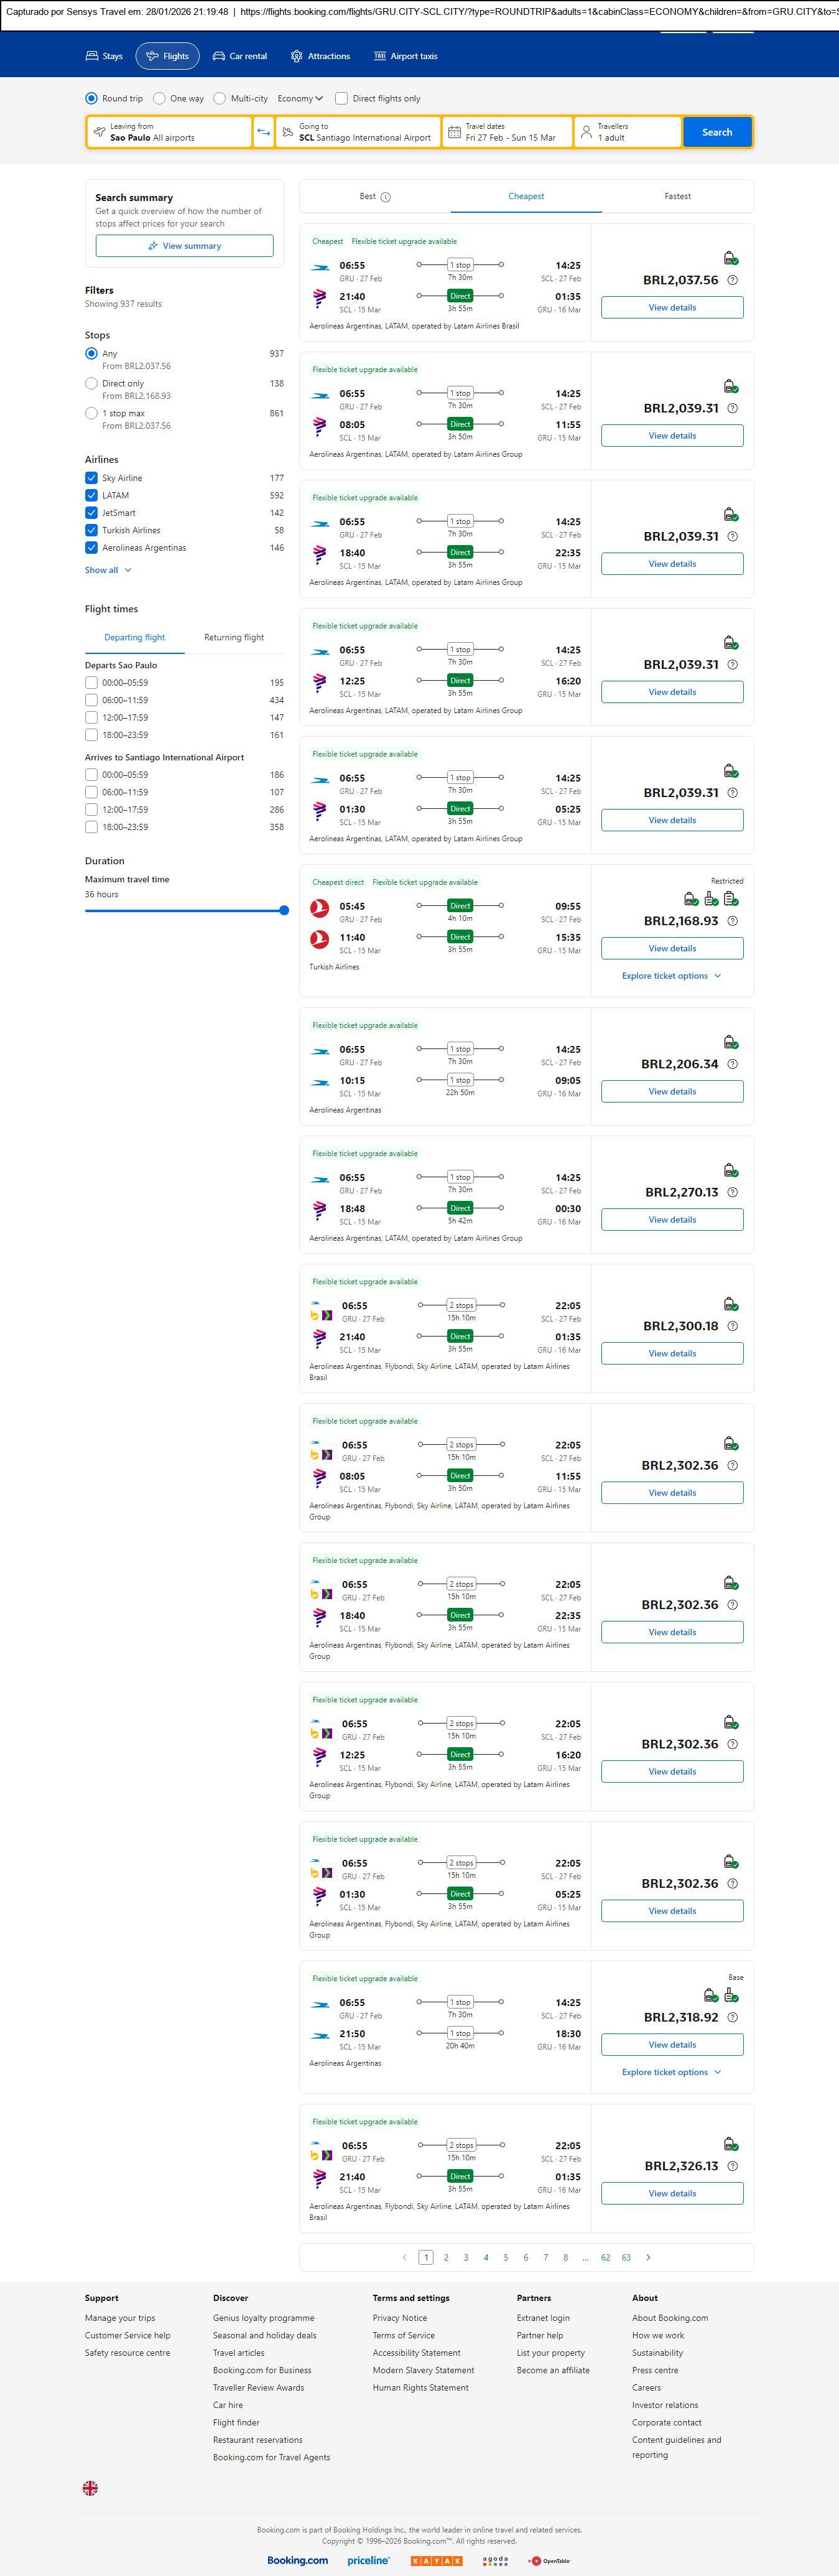Expand Explore ticket options for Turkish Airlines flight
The height and width of the screenshot is (2576, 839).
click(671, 976)
